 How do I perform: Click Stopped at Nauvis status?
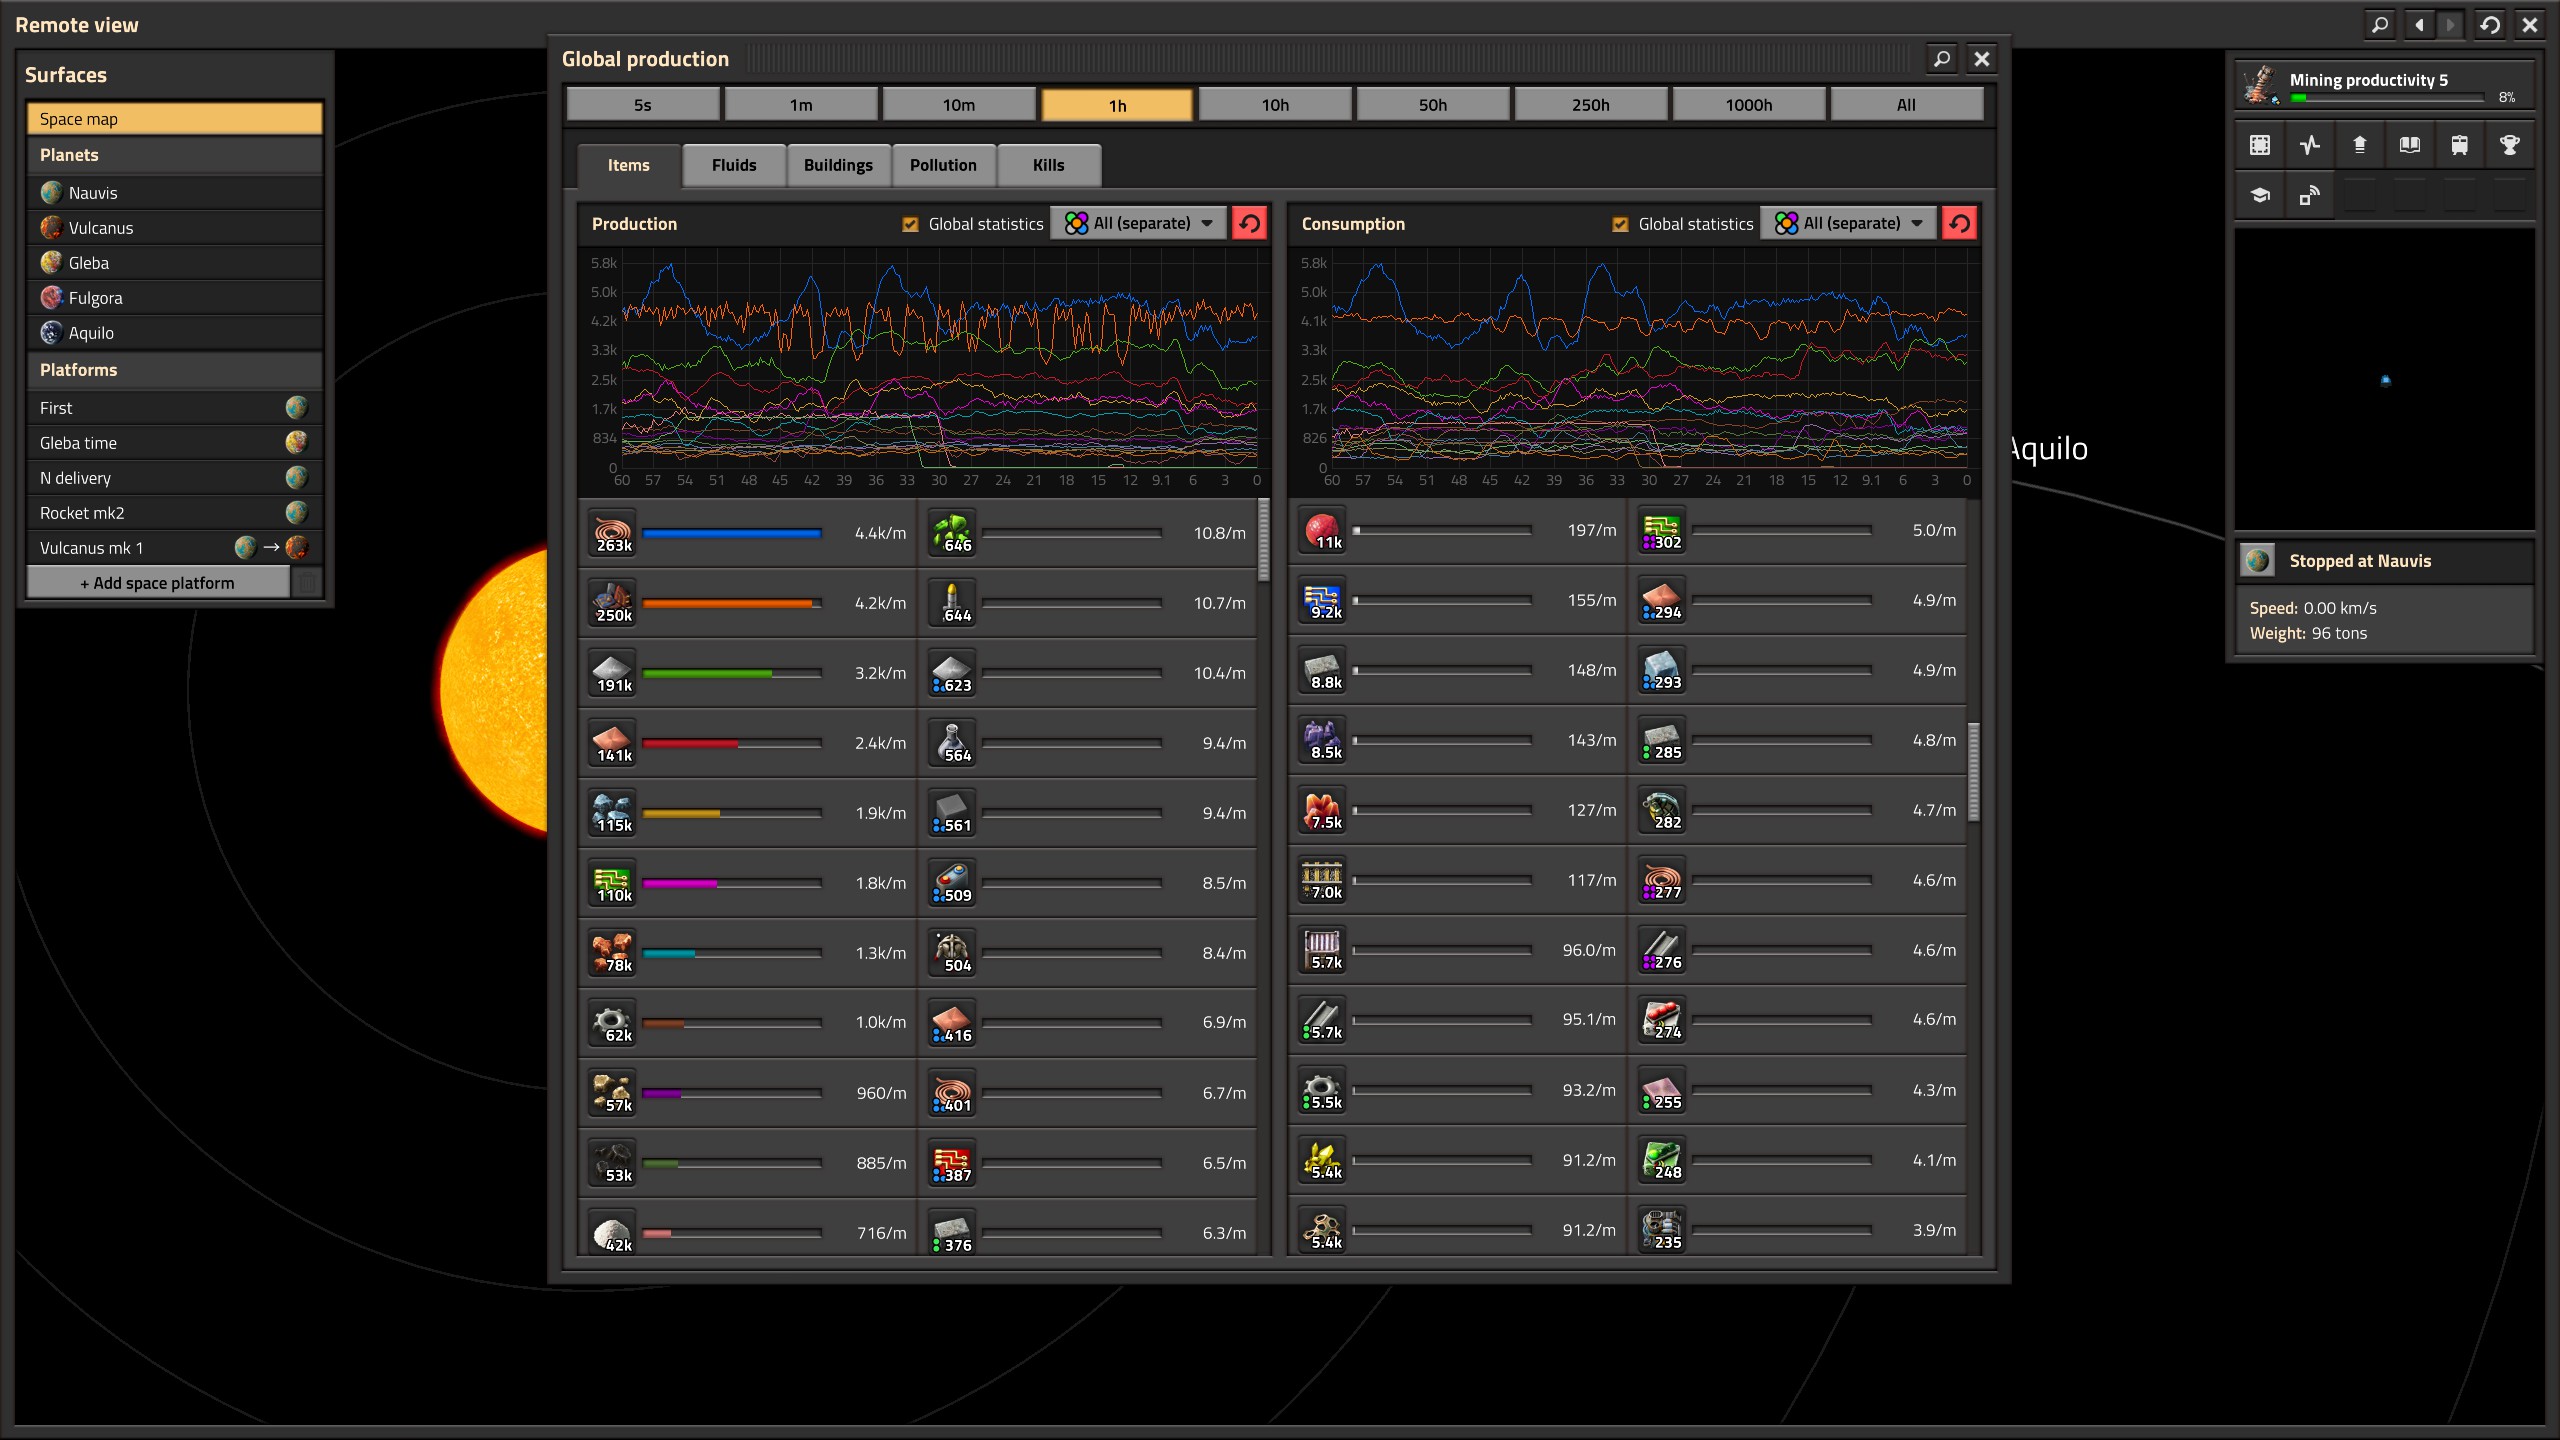(x=2385, y=561)
